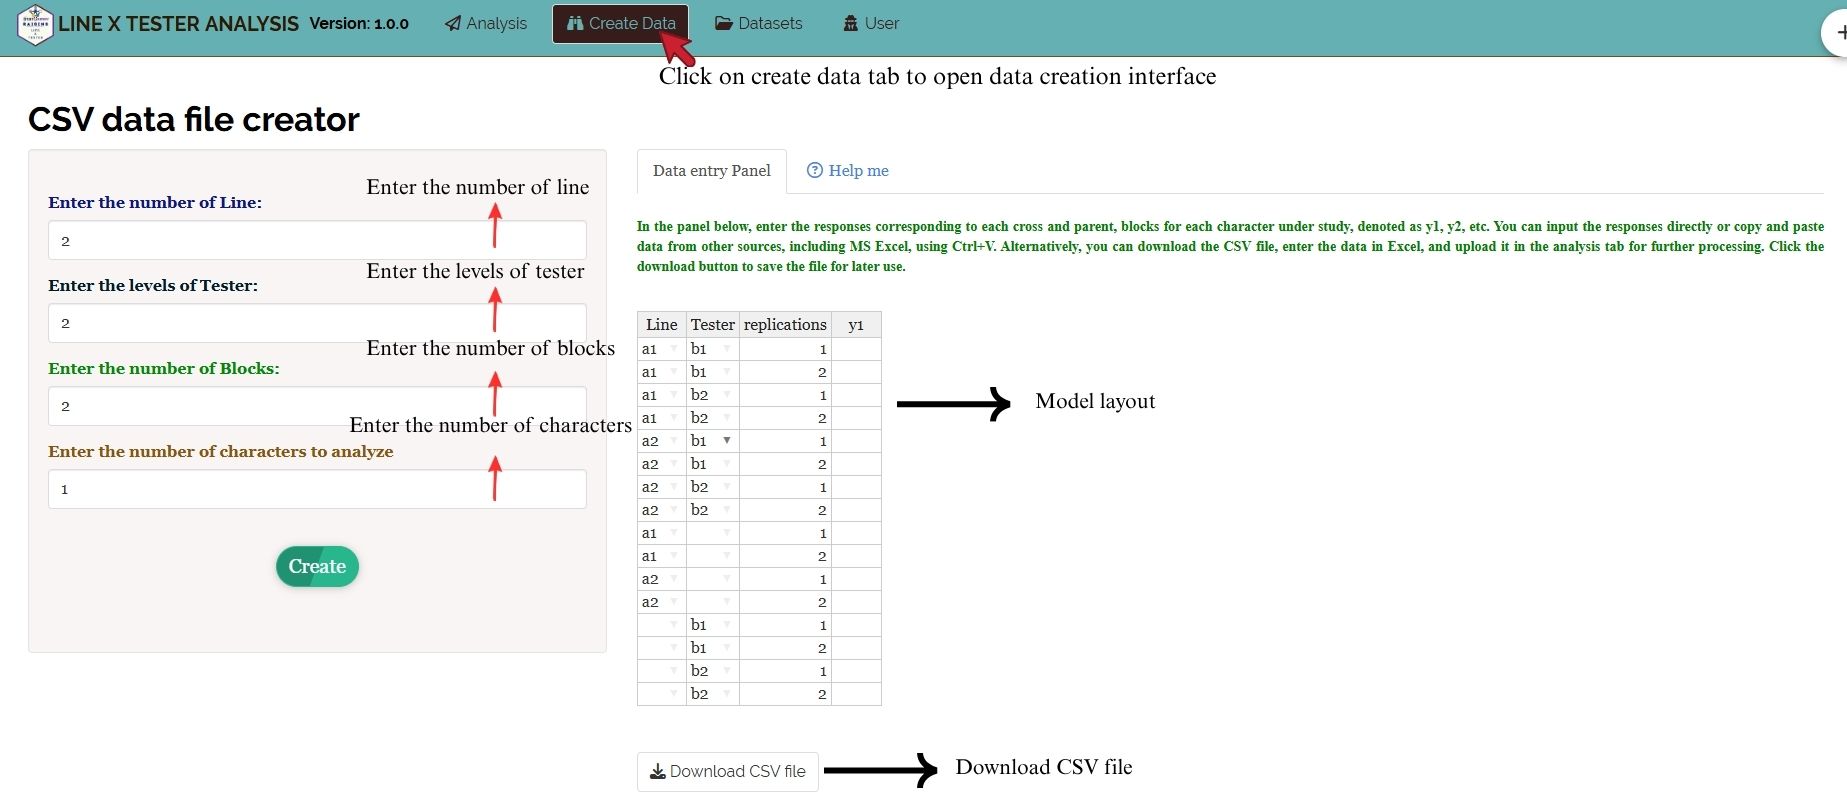This screenshot has height=798, width=1847.
Task: Open empty Tester dropdown in first parent a1 row
Action: tap(727, 533)
